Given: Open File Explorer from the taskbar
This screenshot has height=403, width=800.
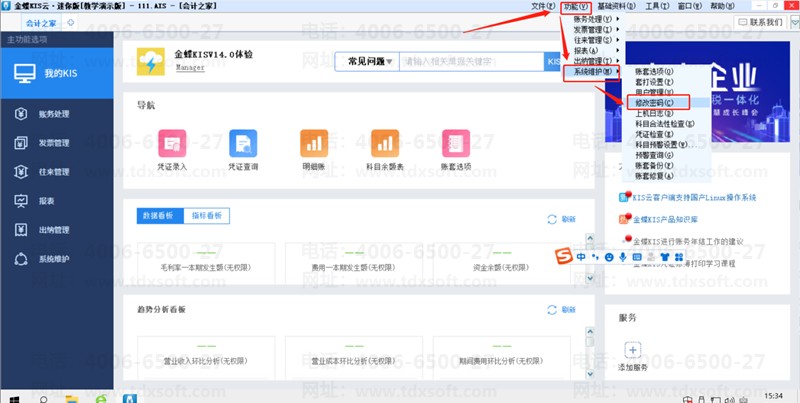Looking at the screenshot, I should pos(72,398).
